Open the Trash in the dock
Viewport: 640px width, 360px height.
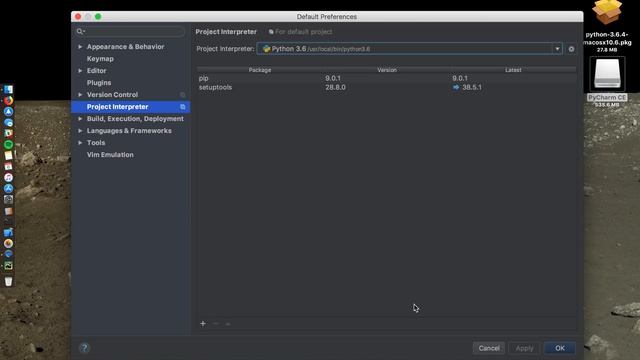(x=8, y=281)
